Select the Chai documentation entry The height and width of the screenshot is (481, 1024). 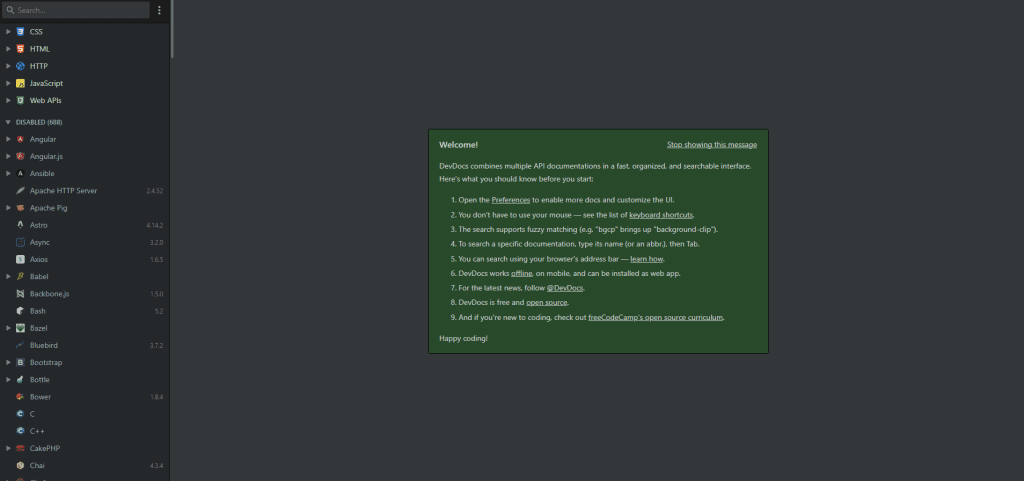85,466
